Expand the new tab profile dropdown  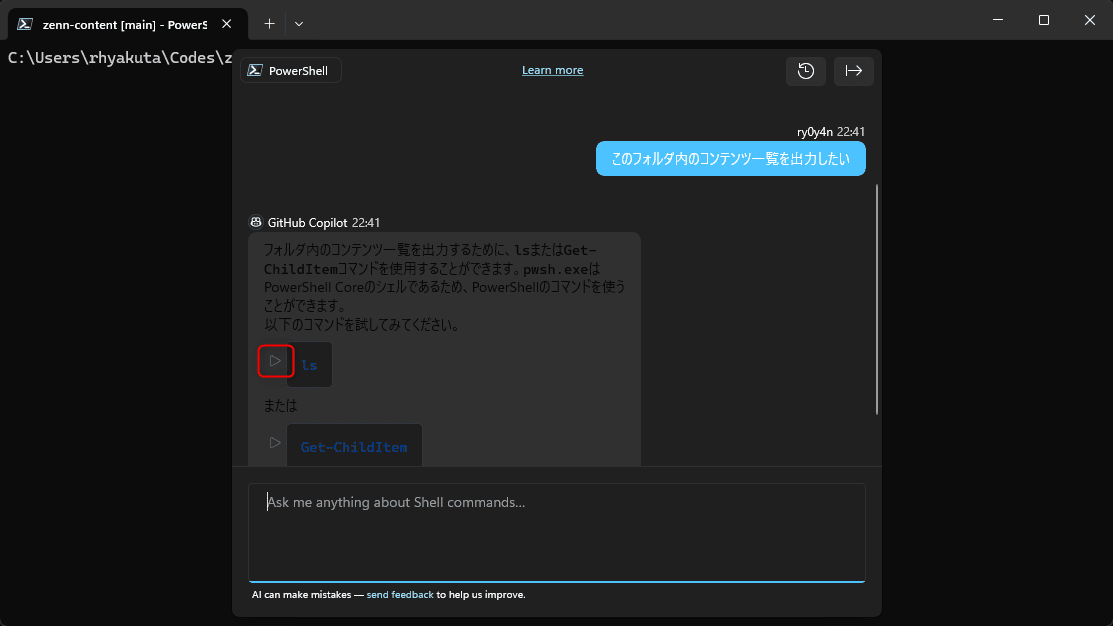(x=299, y=24)
